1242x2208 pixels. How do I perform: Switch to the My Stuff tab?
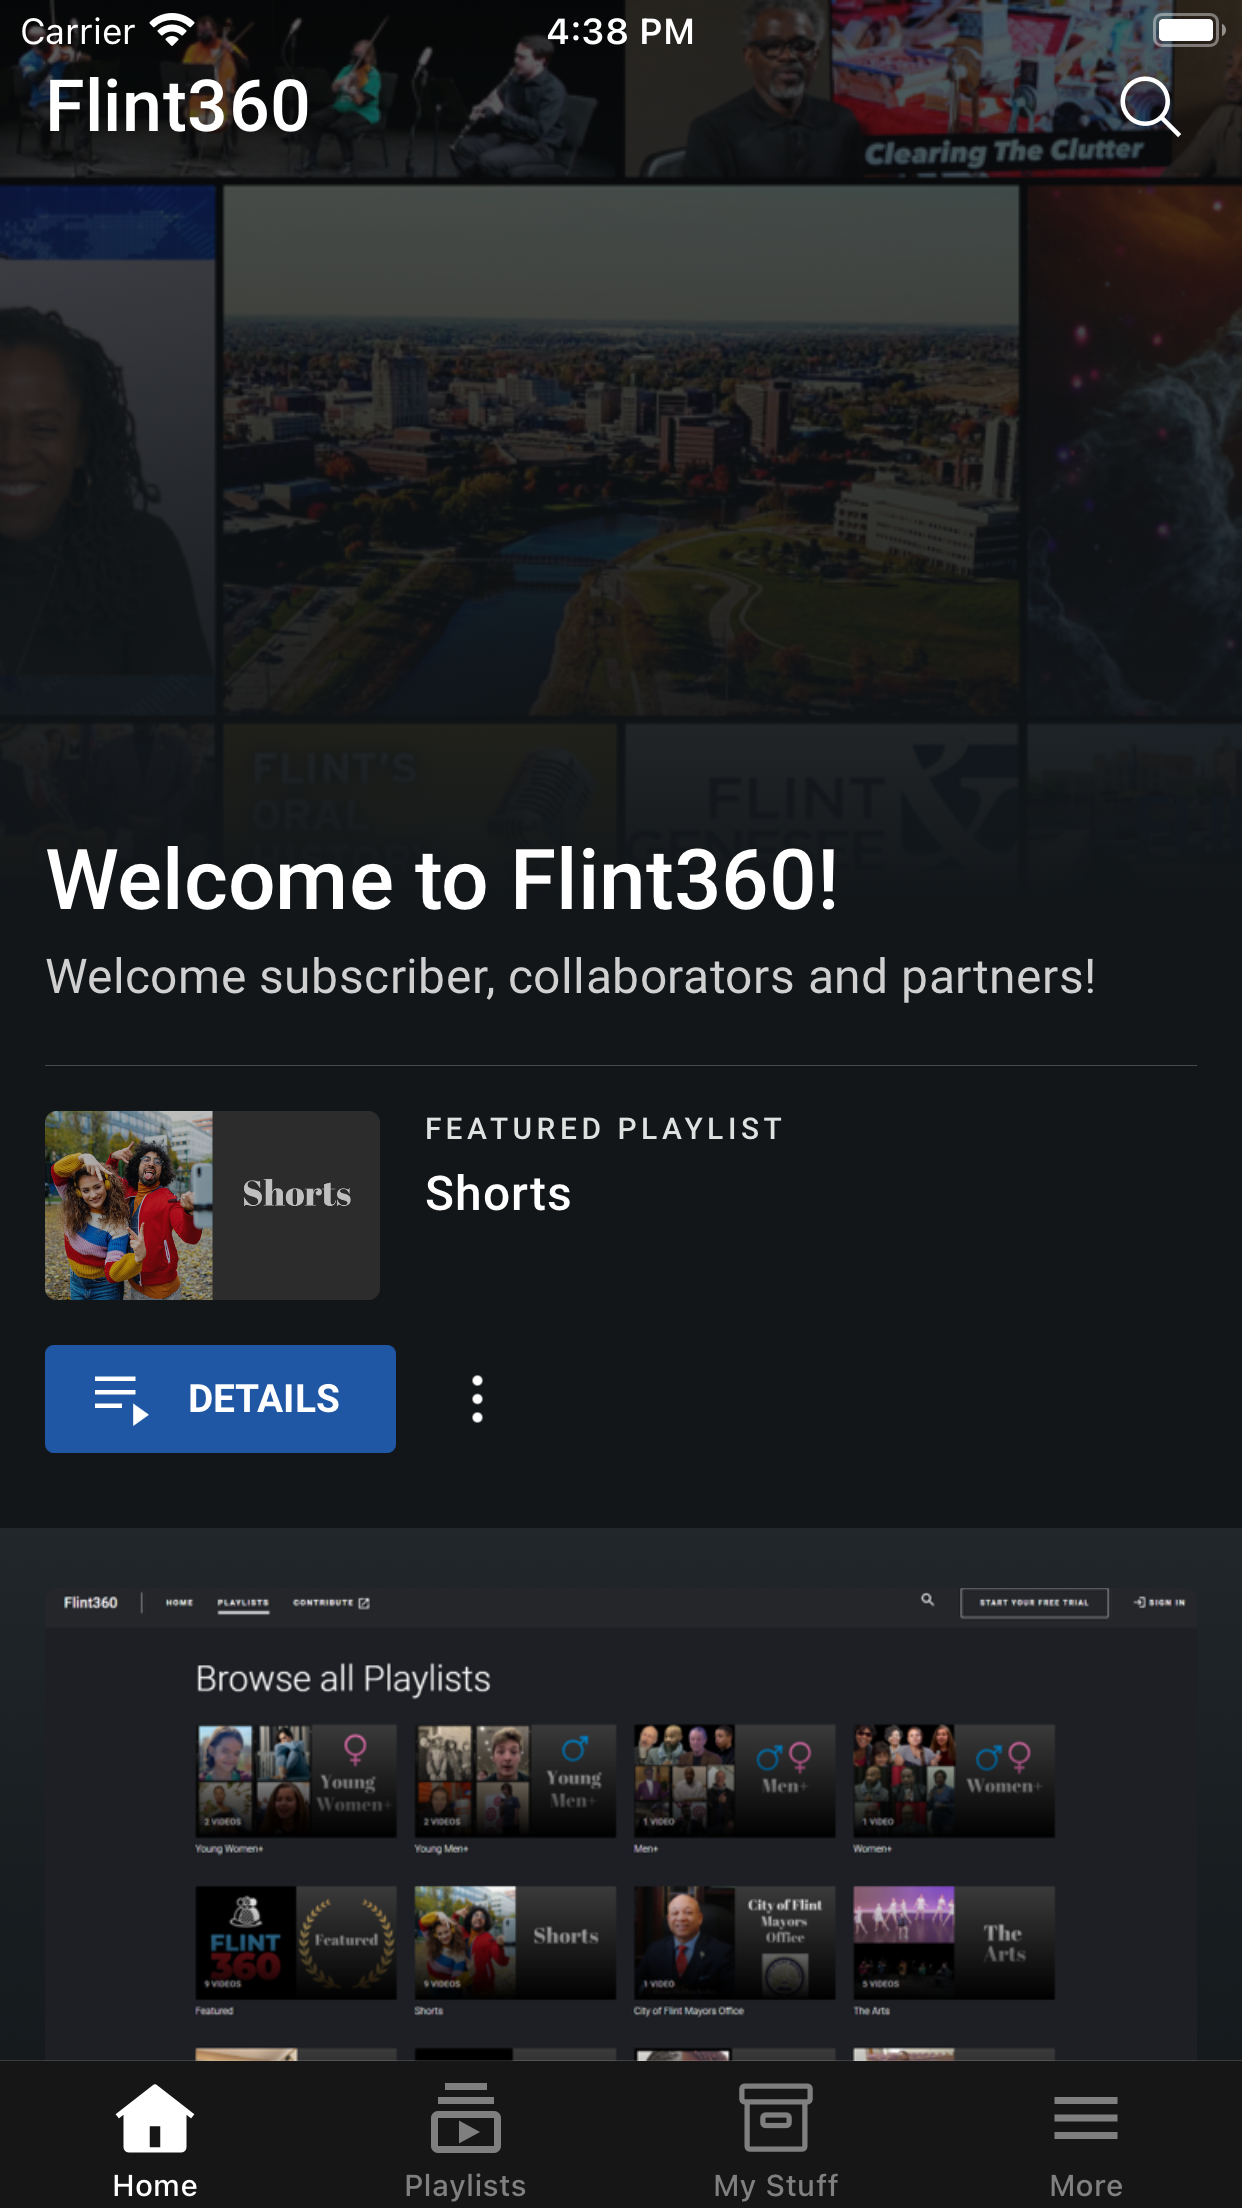tap(776, 2139)
